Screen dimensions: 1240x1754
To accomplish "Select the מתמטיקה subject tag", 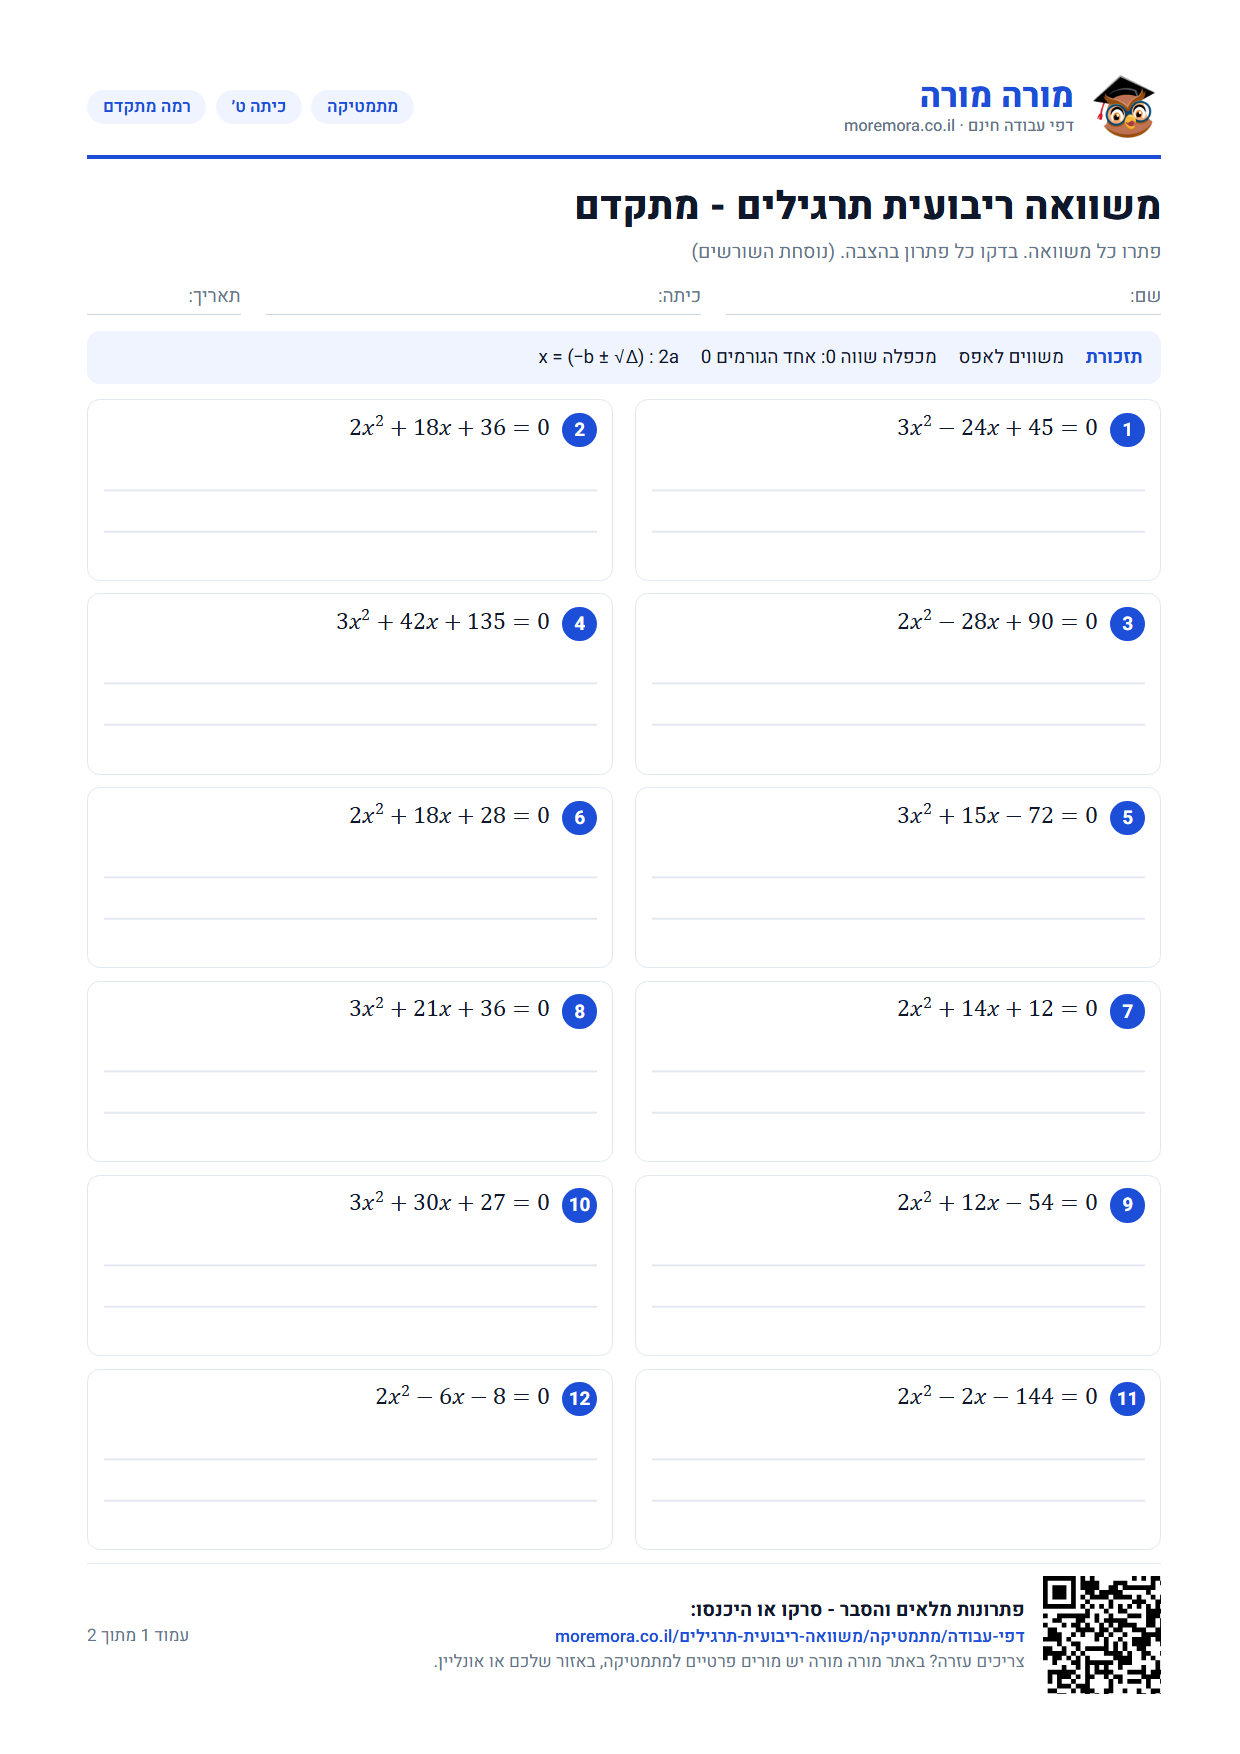I will (x=362, y=107).
